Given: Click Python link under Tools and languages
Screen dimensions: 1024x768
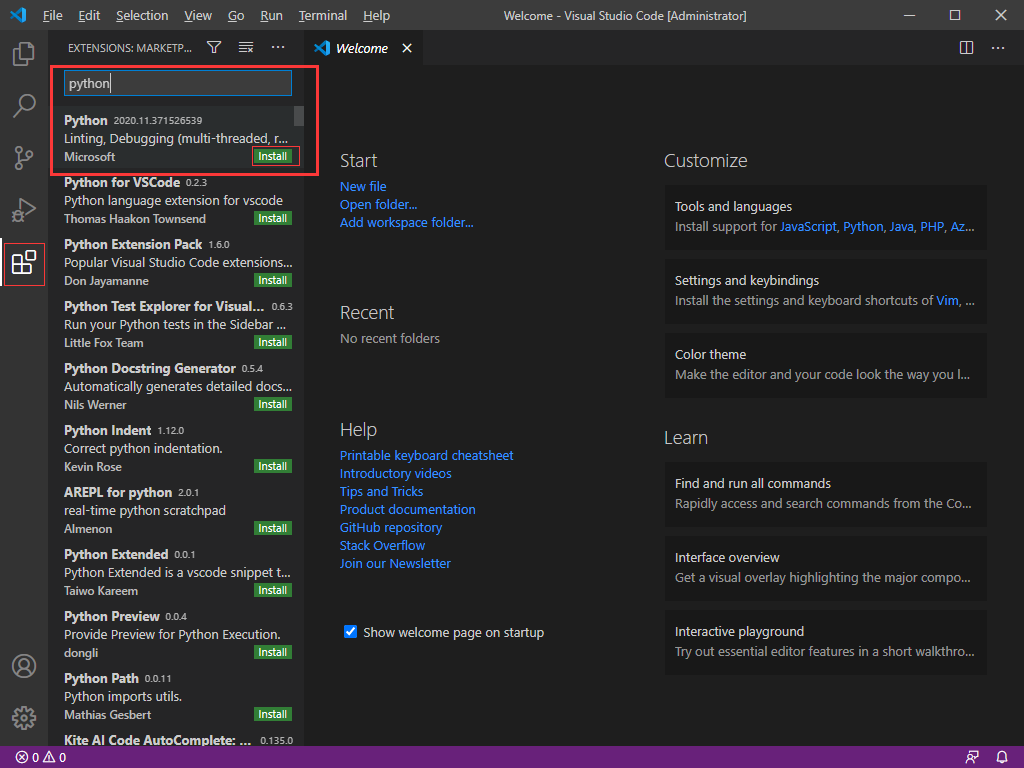Looking at the screenshot, I should (863, 227).
